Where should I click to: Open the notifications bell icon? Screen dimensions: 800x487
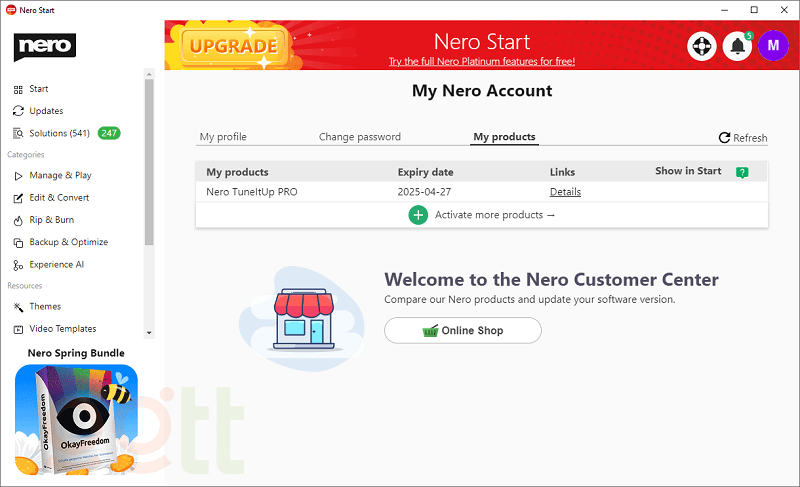point(738,46)
